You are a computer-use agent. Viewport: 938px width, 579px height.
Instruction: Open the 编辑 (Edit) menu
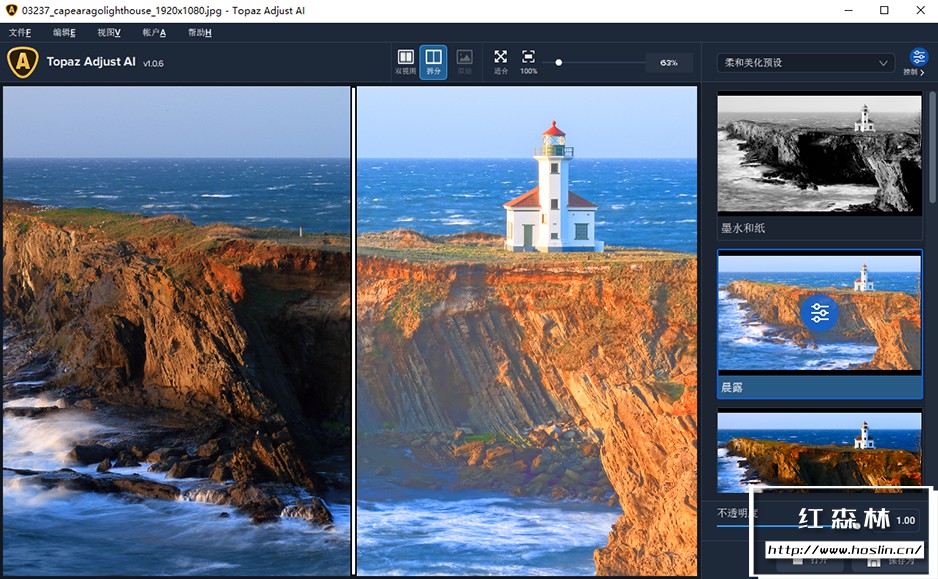click(x=64, y=33)
